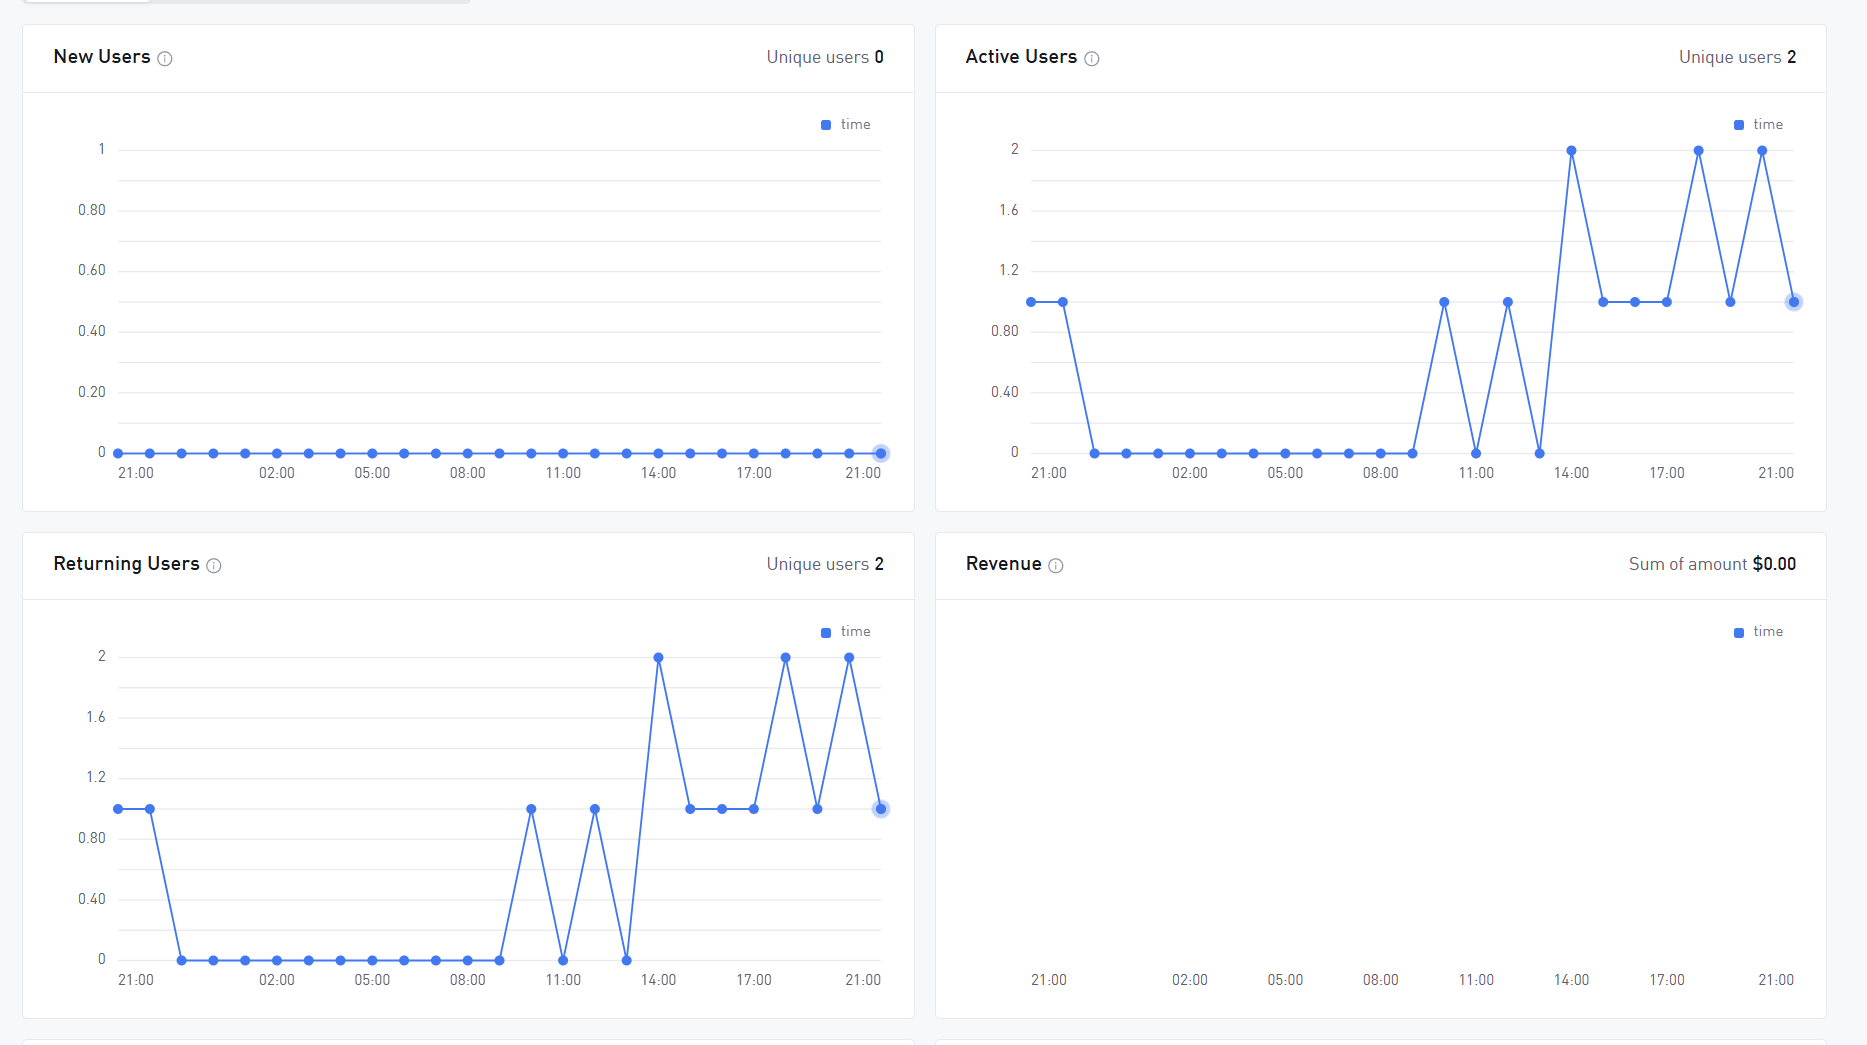The image size is (1867, 1045).
Task: Toggle the time legend in New Users chart
Action: 846,125
